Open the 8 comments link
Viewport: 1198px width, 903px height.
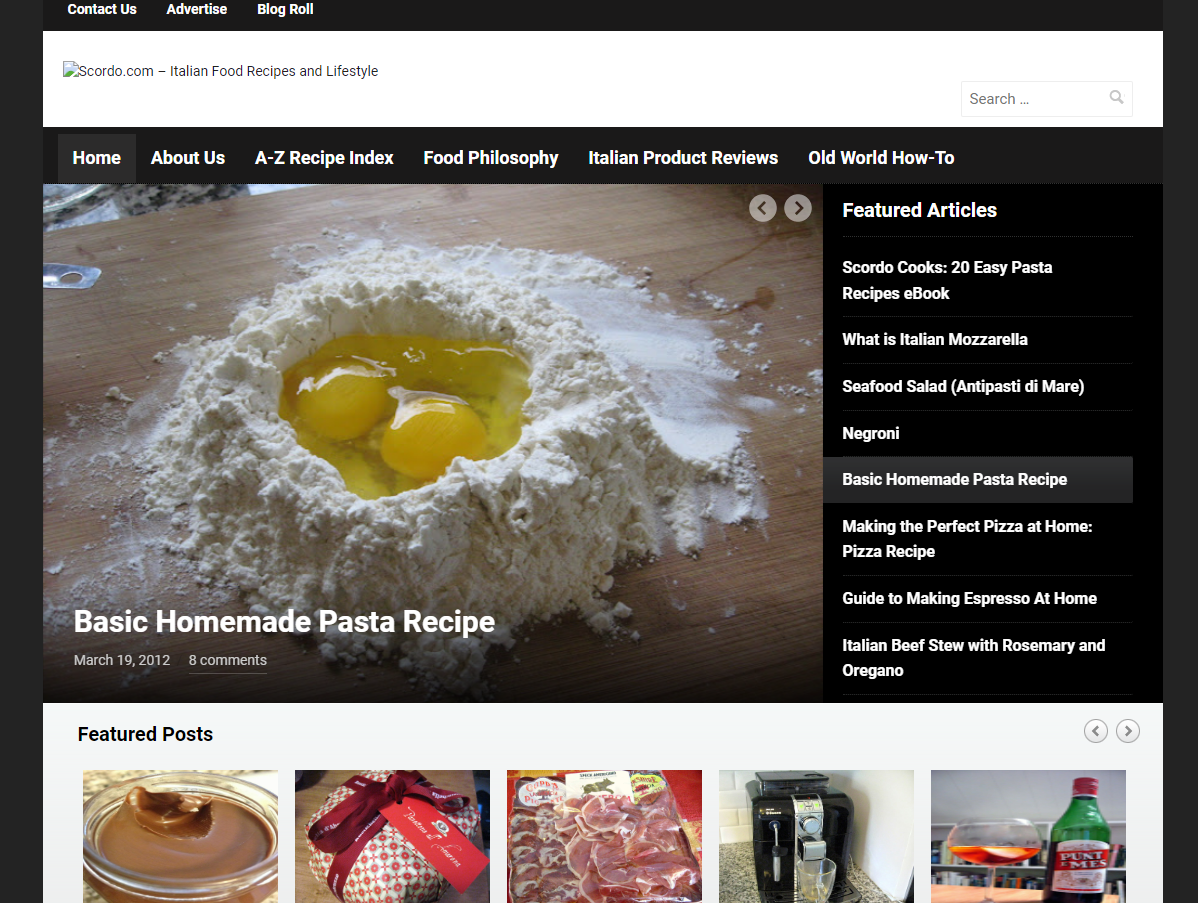pos(228,660)
